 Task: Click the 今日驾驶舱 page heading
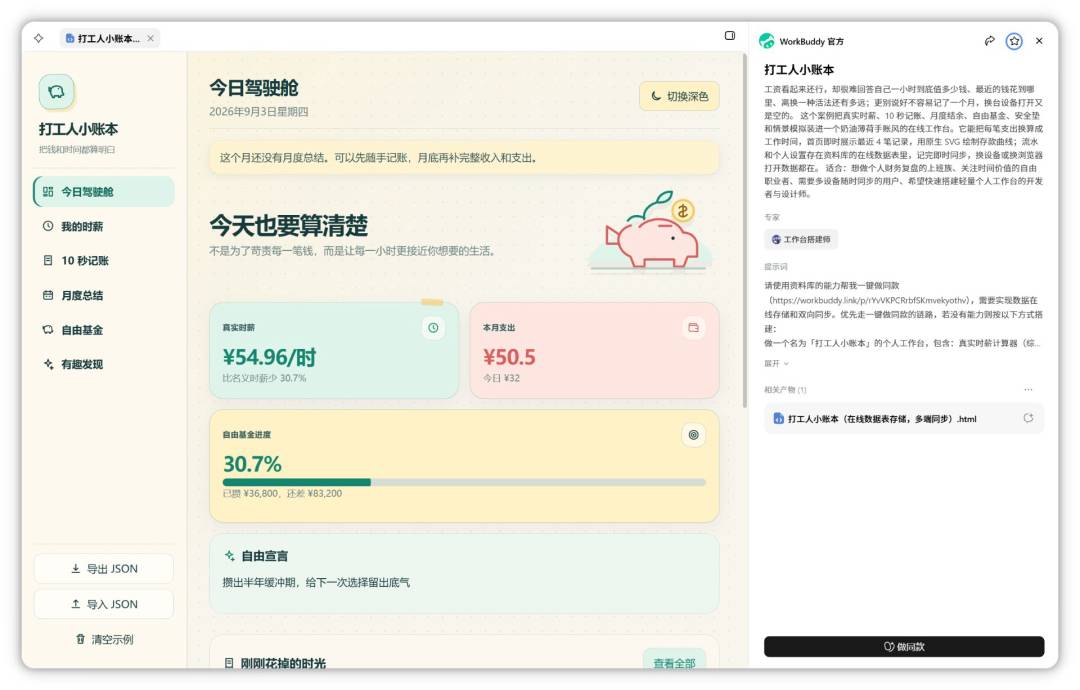pos(254,88)
